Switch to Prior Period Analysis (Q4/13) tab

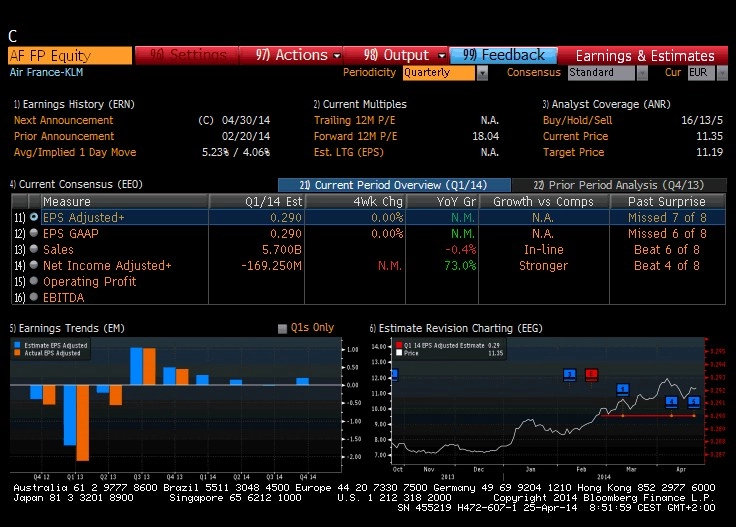click(x=619, y=185)
